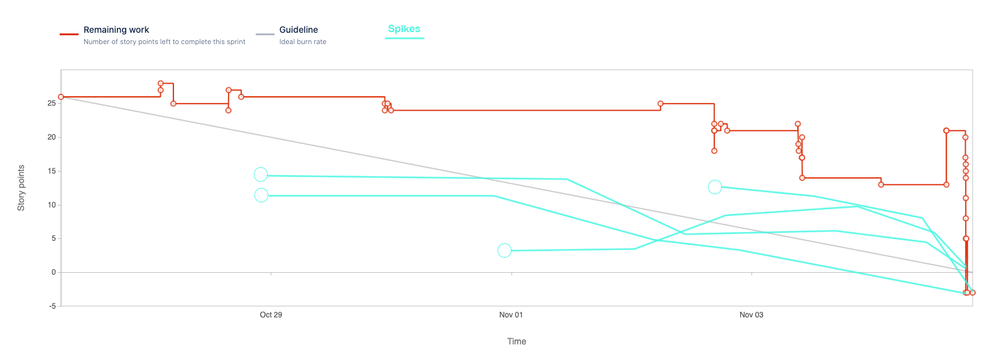Select the lower cyan spike circle near Oct 29
The image size is (999, 364).
(261, 195)
